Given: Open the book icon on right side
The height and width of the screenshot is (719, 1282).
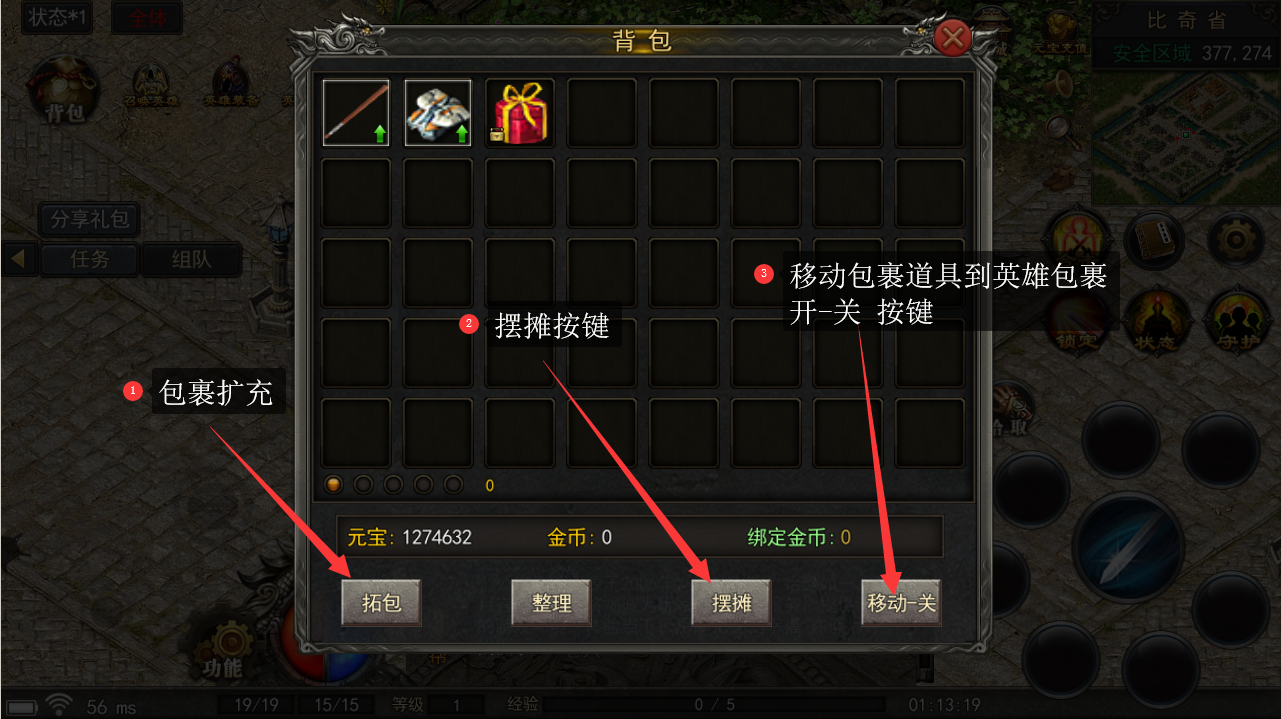Looking at the screenshot, I should pyautogui.click(x=1154, y=240).
